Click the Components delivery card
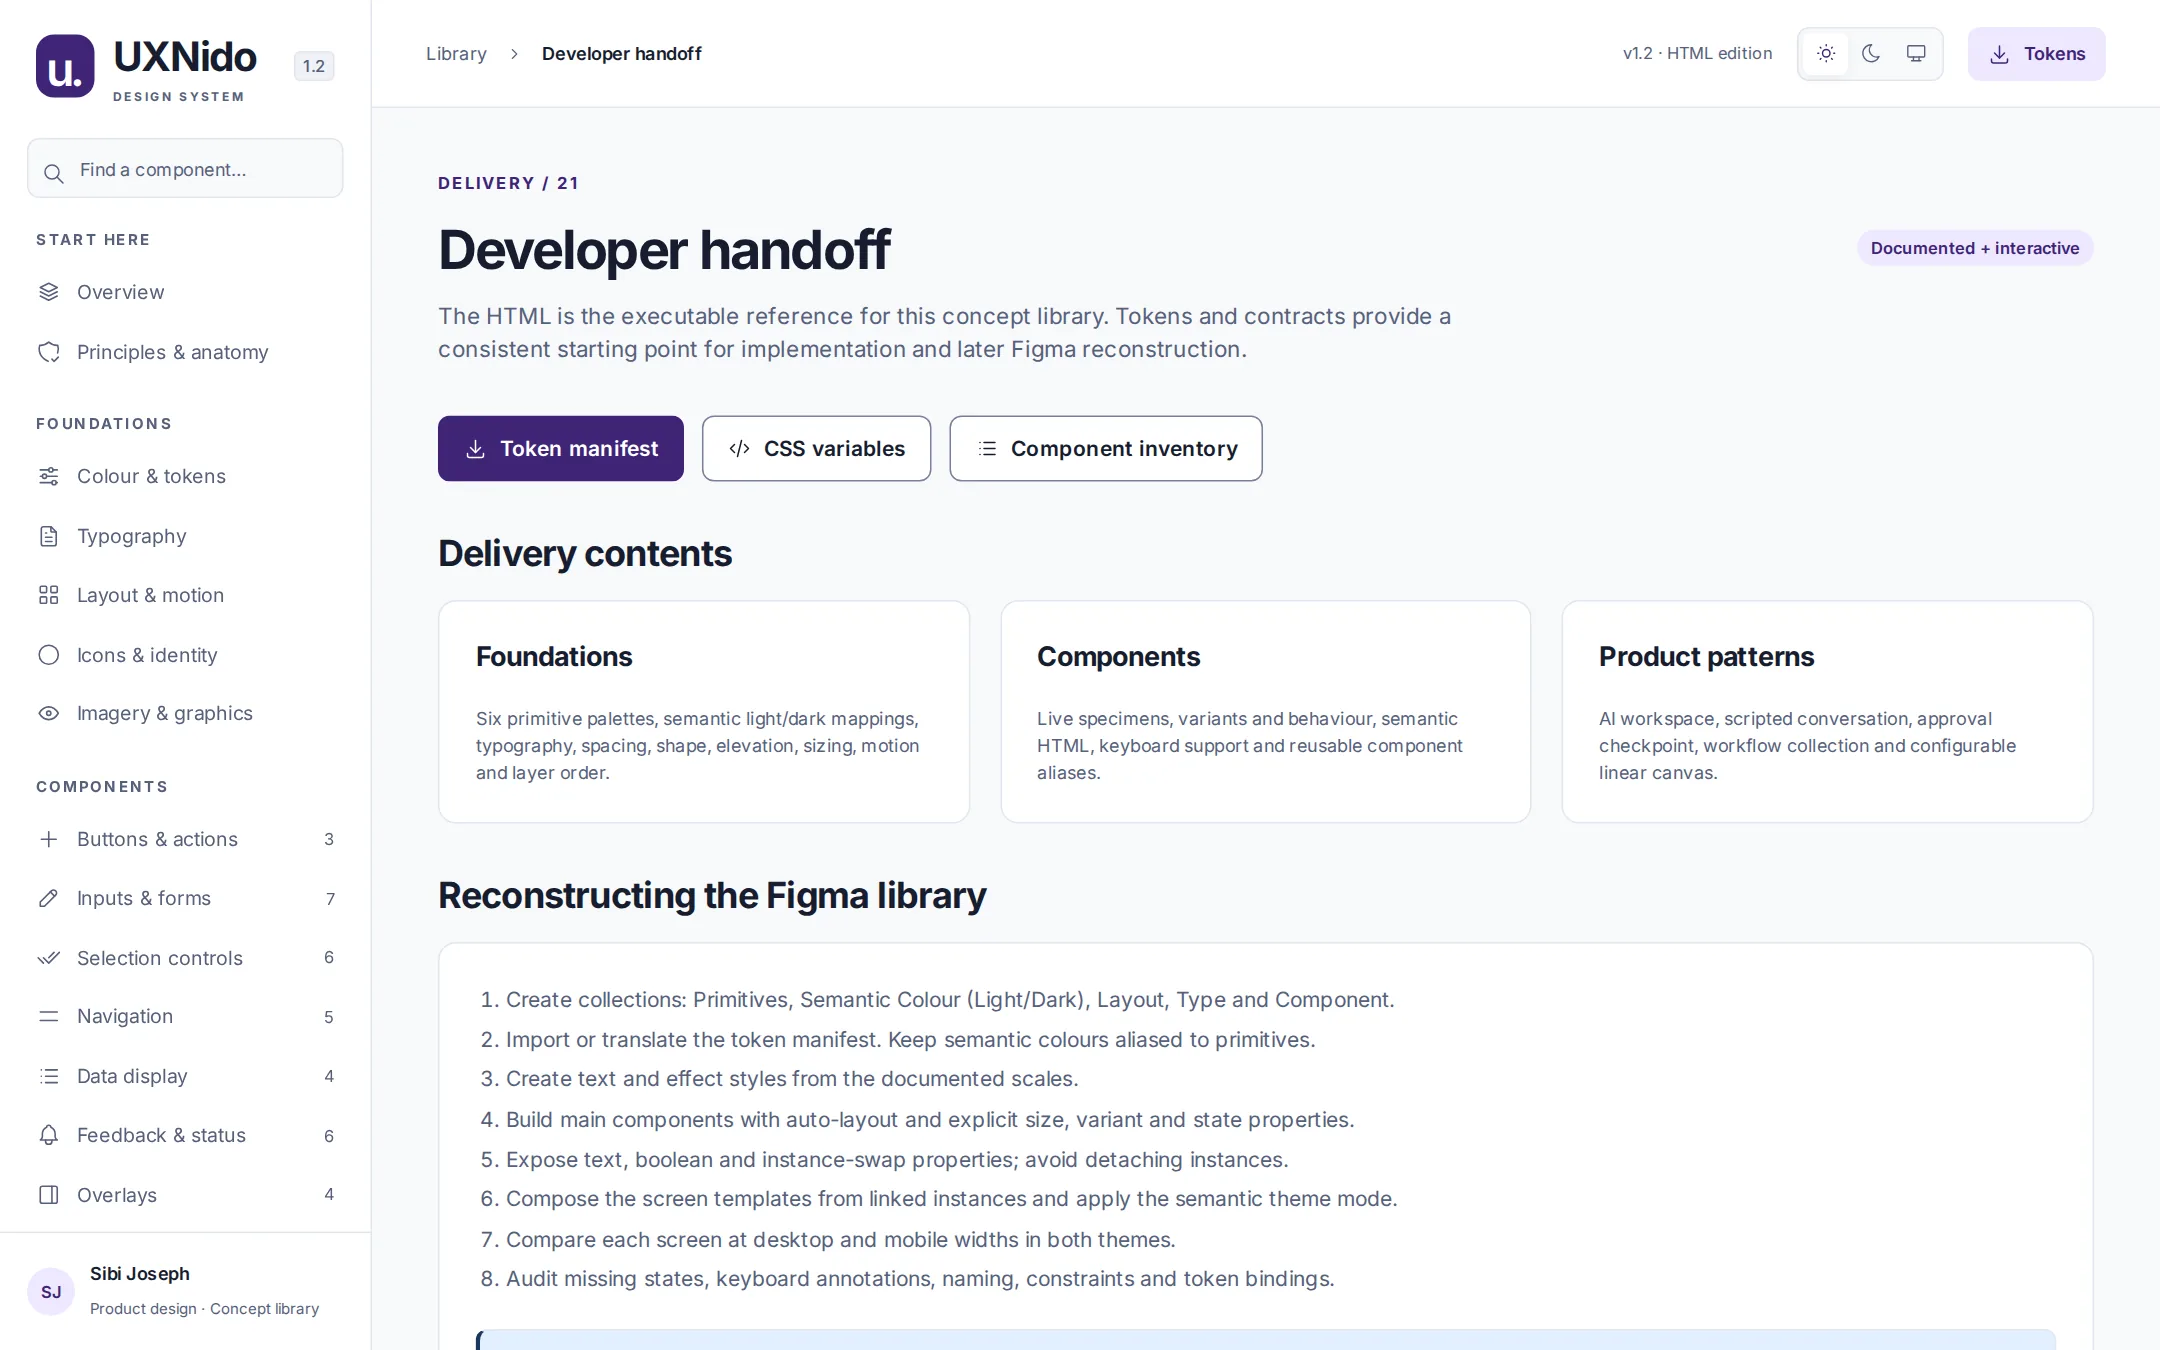Viewport: 2160px width, 1350px height. (1266, 712)
